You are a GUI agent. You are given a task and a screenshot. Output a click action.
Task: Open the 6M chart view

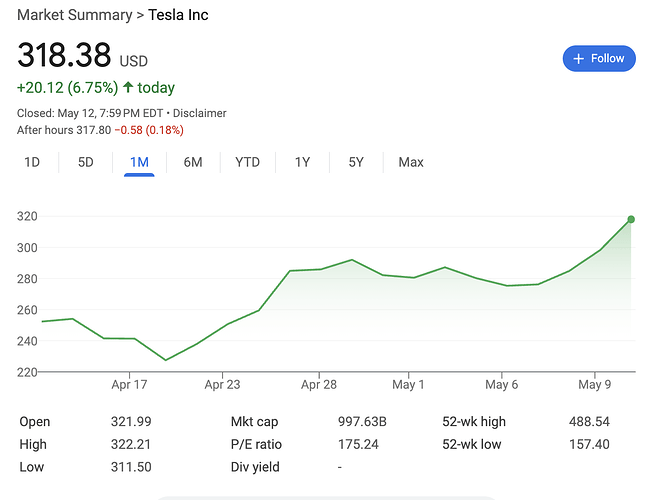[193, 162]
